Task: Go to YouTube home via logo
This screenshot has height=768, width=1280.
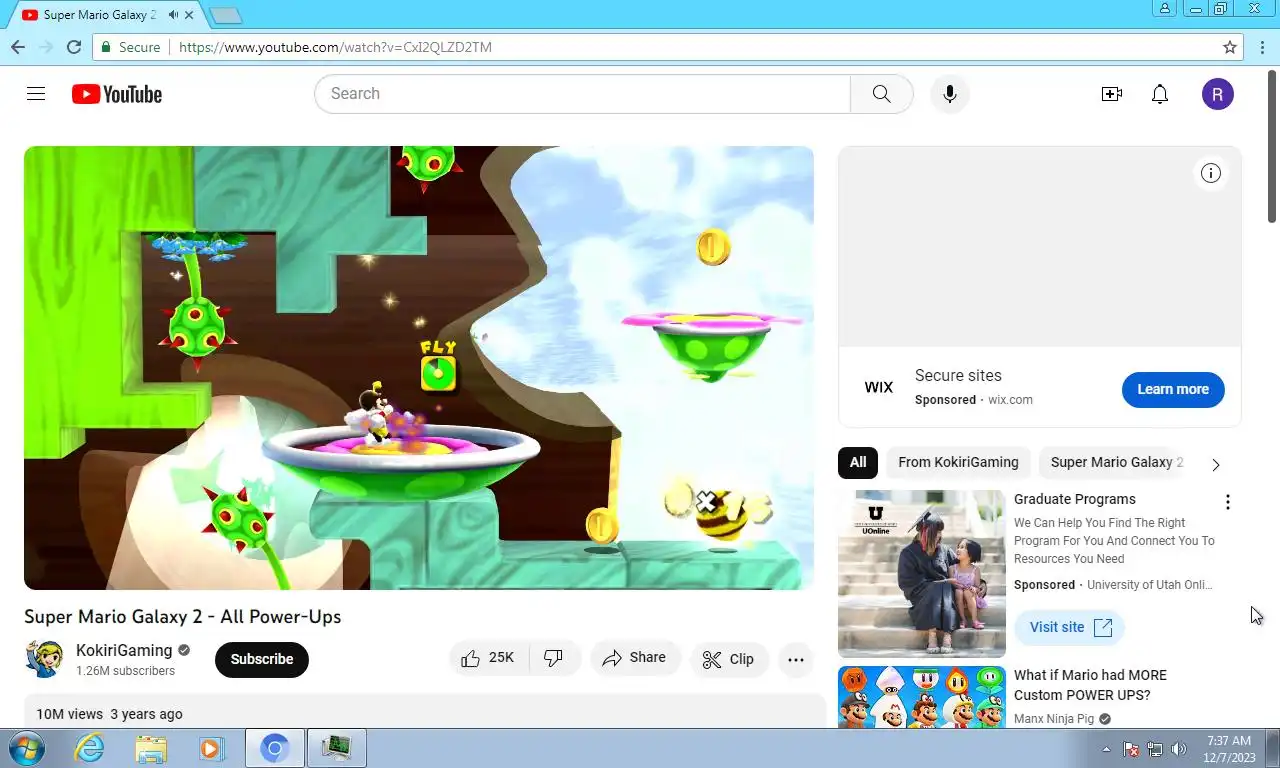Action: point(117,94)
